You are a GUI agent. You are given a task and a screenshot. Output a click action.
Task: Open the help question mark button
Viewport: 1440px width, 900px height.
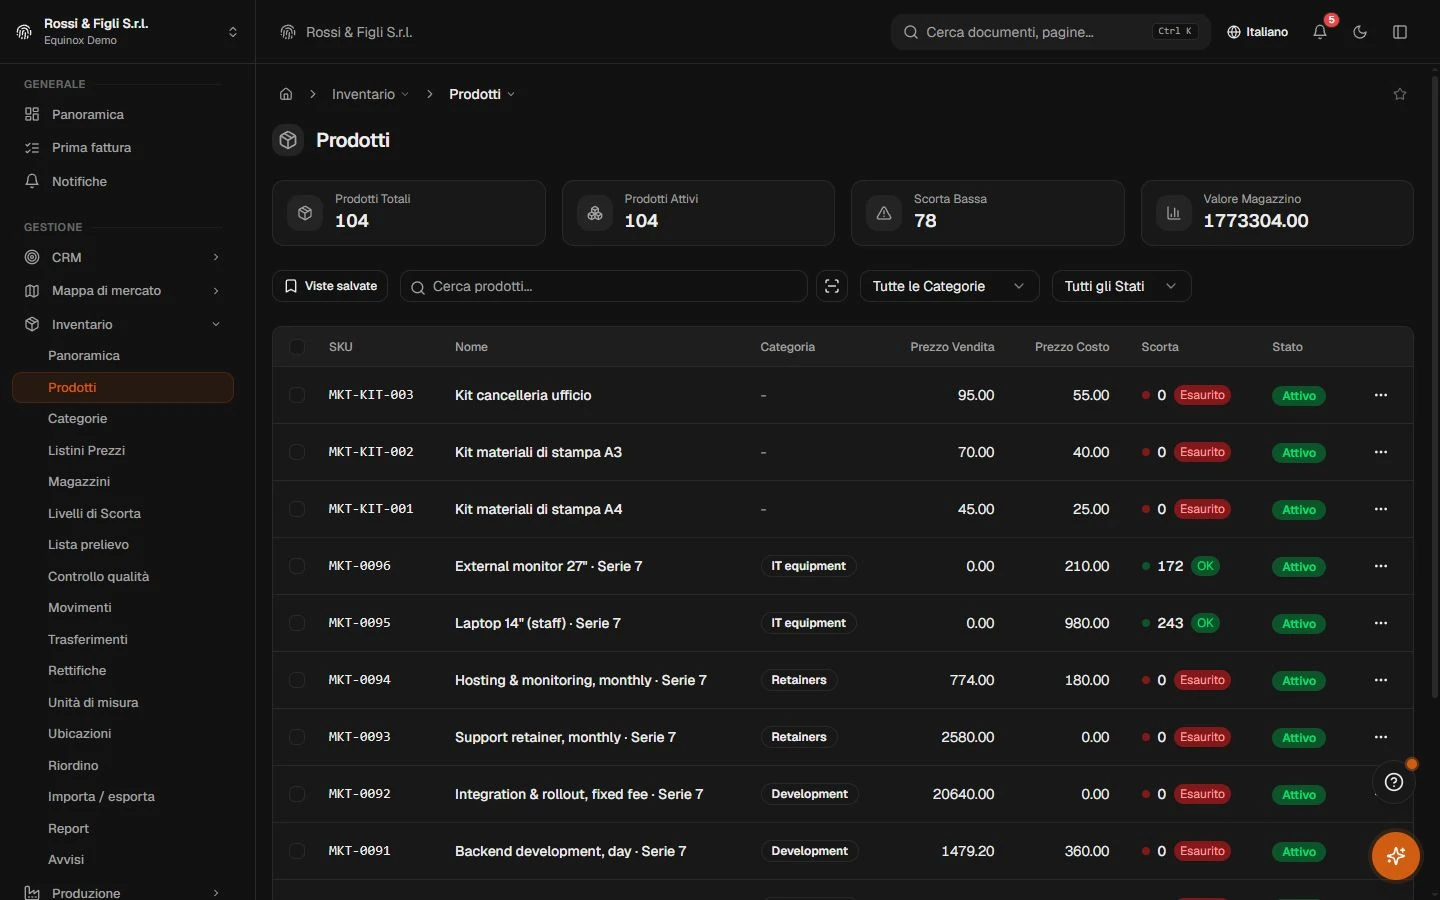pyautogui.click(x=1394, y=782)
